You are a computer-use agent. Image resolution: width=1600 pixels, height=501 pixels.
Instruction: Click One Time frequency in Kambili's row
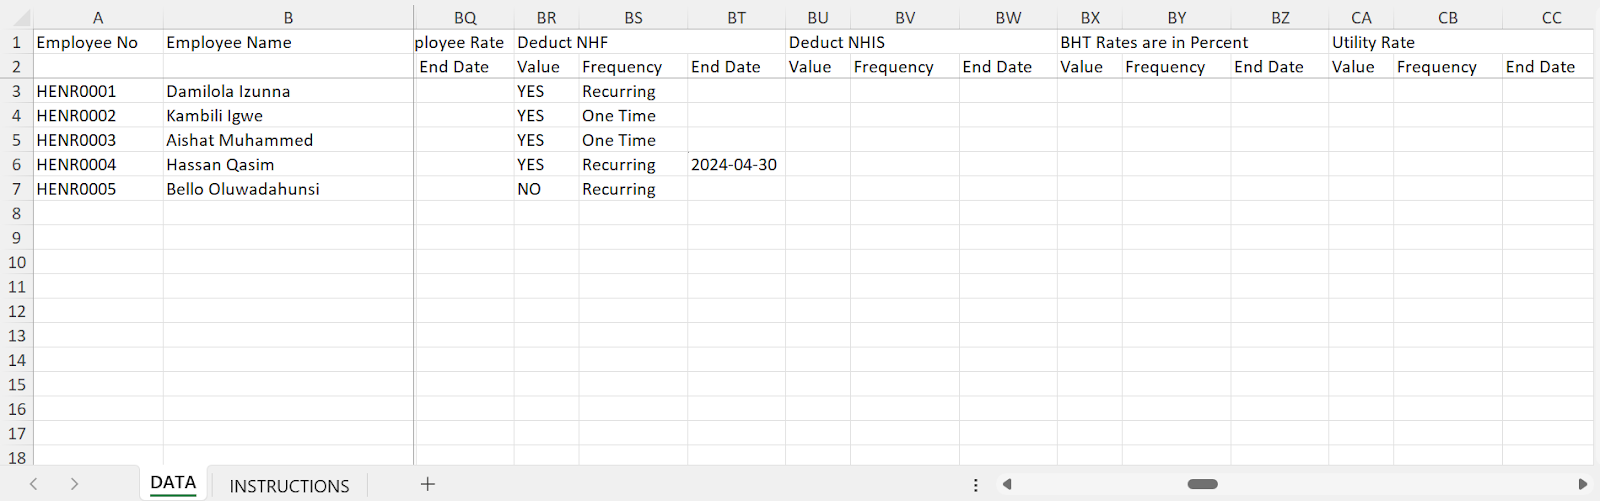point(633,115)
